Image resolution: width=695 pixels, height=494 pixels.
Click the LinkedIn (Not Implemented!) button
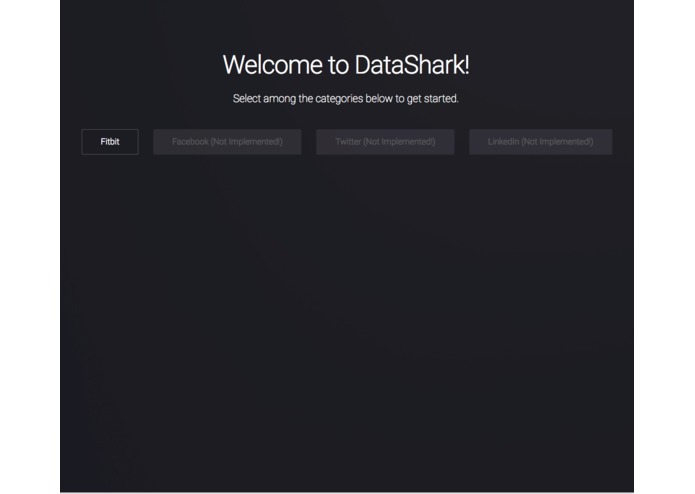coord(540,142)
